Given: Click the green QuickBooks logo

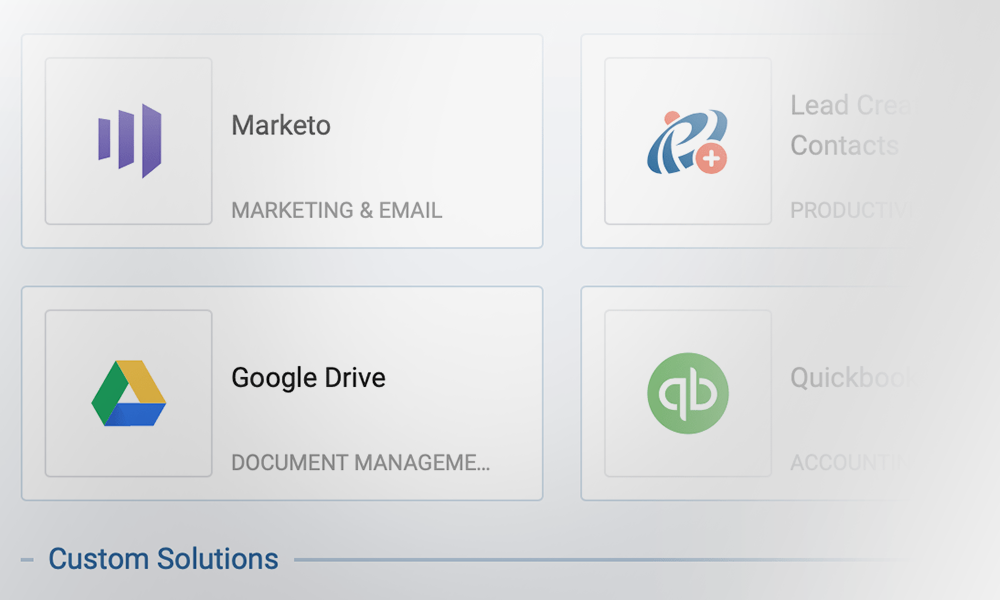Looking at the screenshot, I should 688,393.
